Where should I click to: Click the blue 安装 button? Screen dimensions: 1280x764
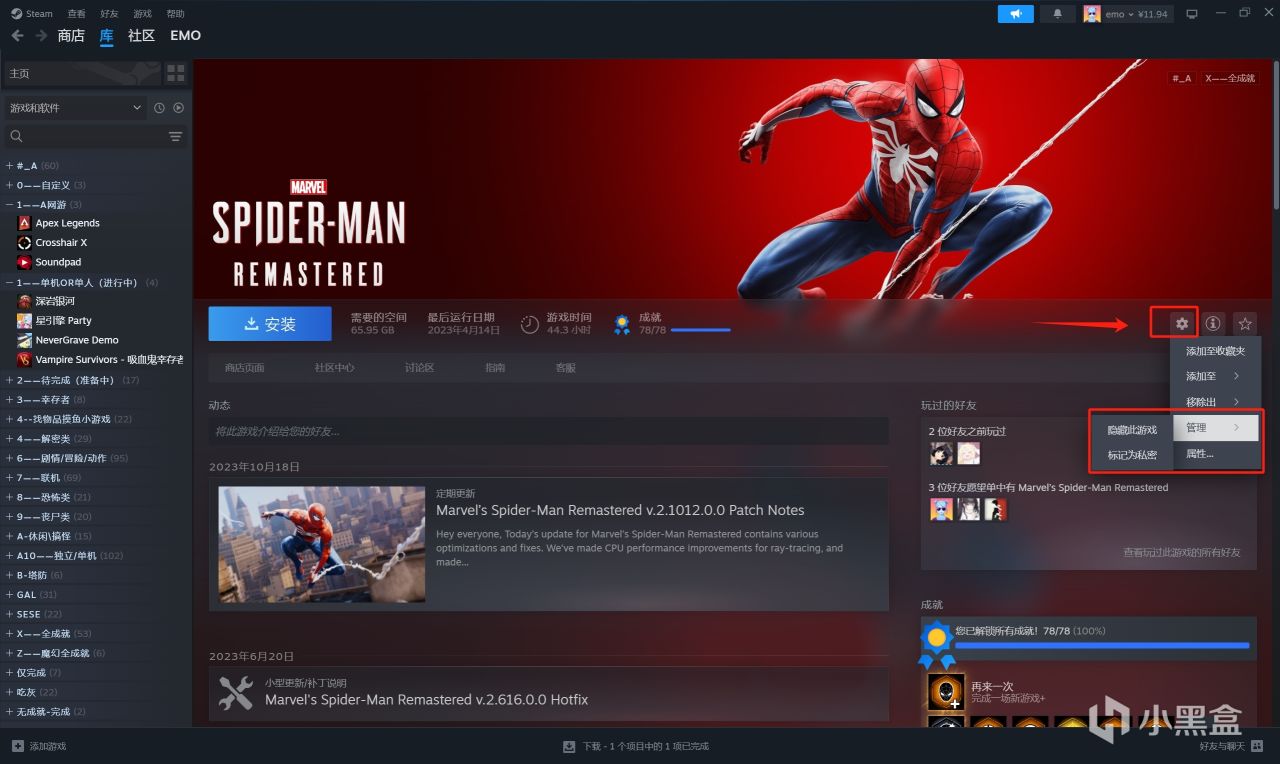tap(270, 324)
